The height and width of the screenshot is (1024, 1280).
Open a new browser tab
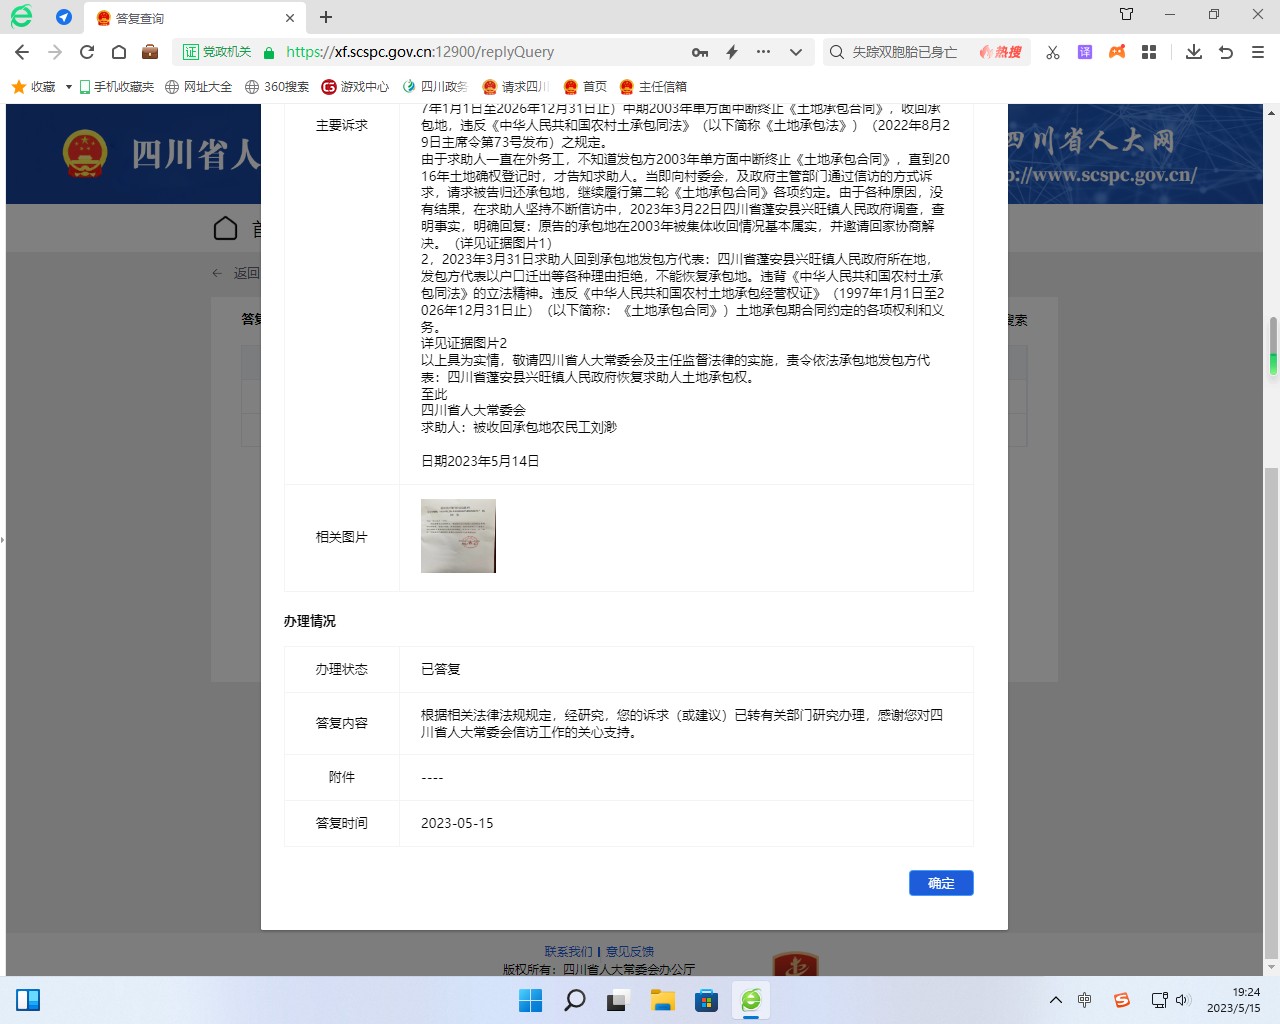coord(326,17)
